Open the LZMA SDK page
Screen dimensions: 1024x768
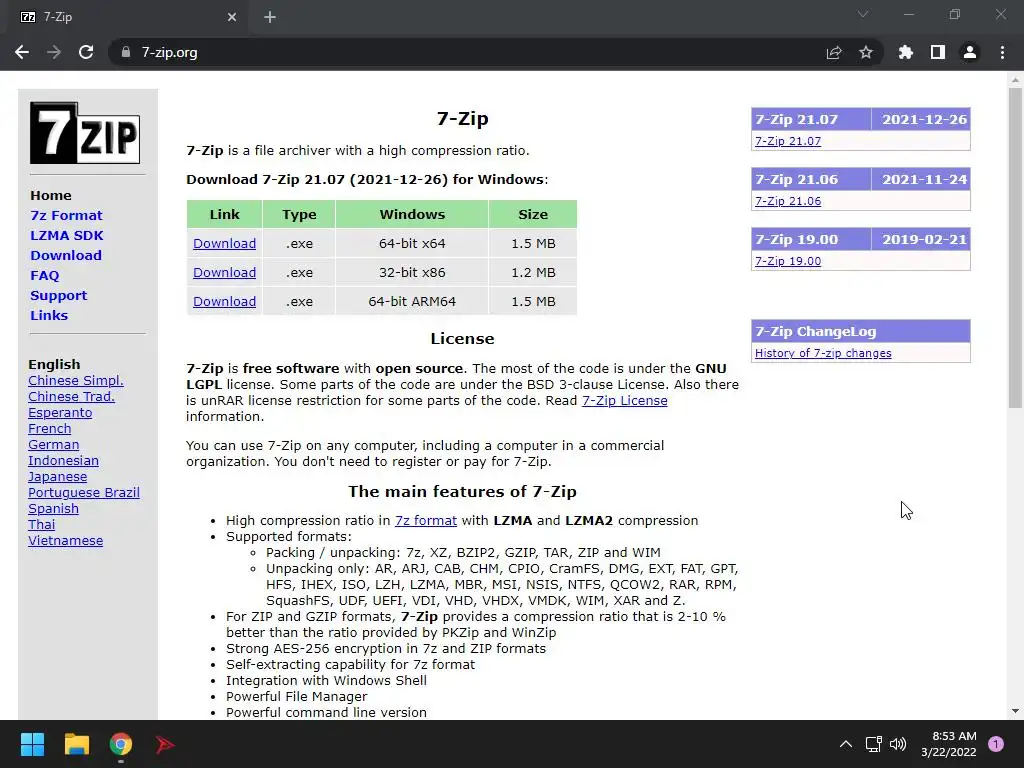(x=67, y=235)
